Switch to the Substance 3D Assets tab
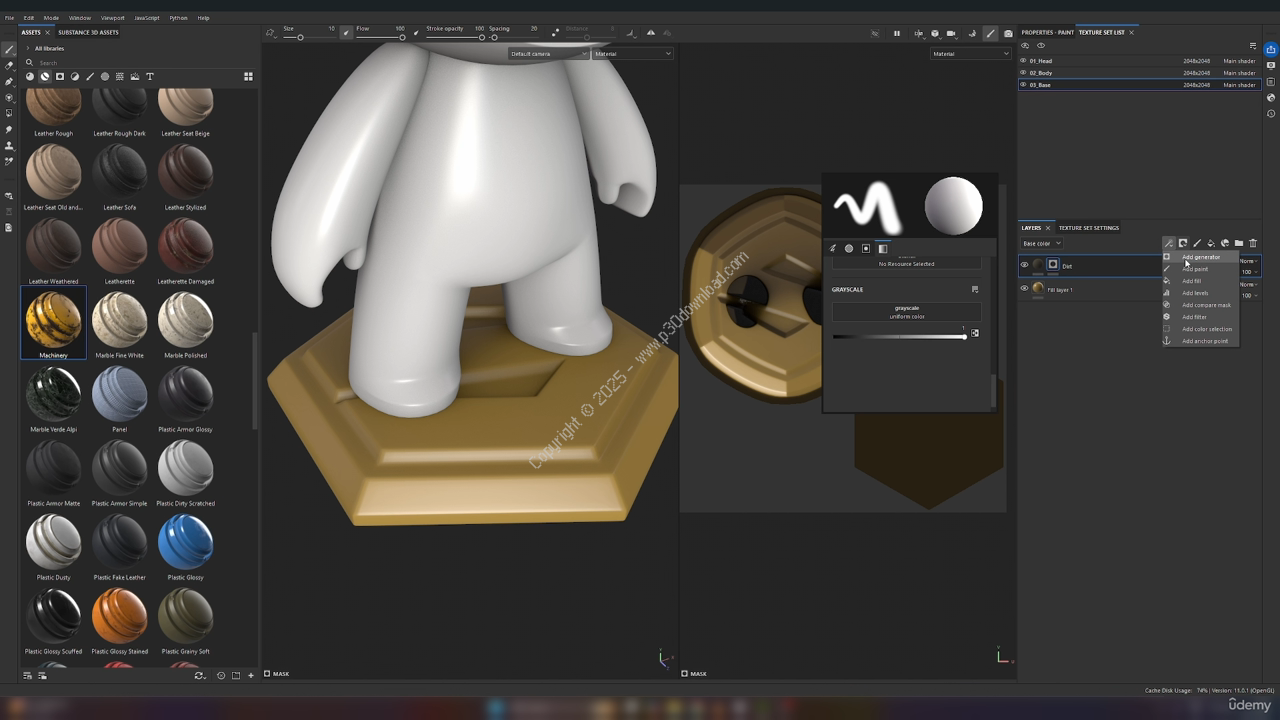The width and height of the screenshot is (1280, 720). pos(88,33)
